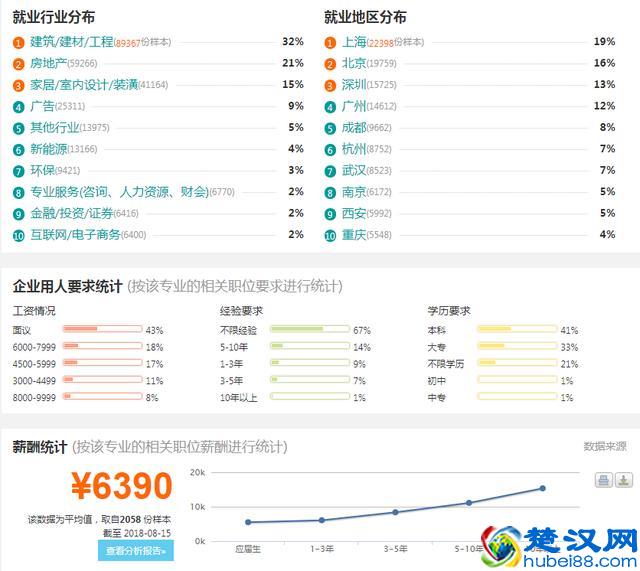640x571 pixels.
Task: Click the 10年以上 experience label
Action: coord(239,398)
